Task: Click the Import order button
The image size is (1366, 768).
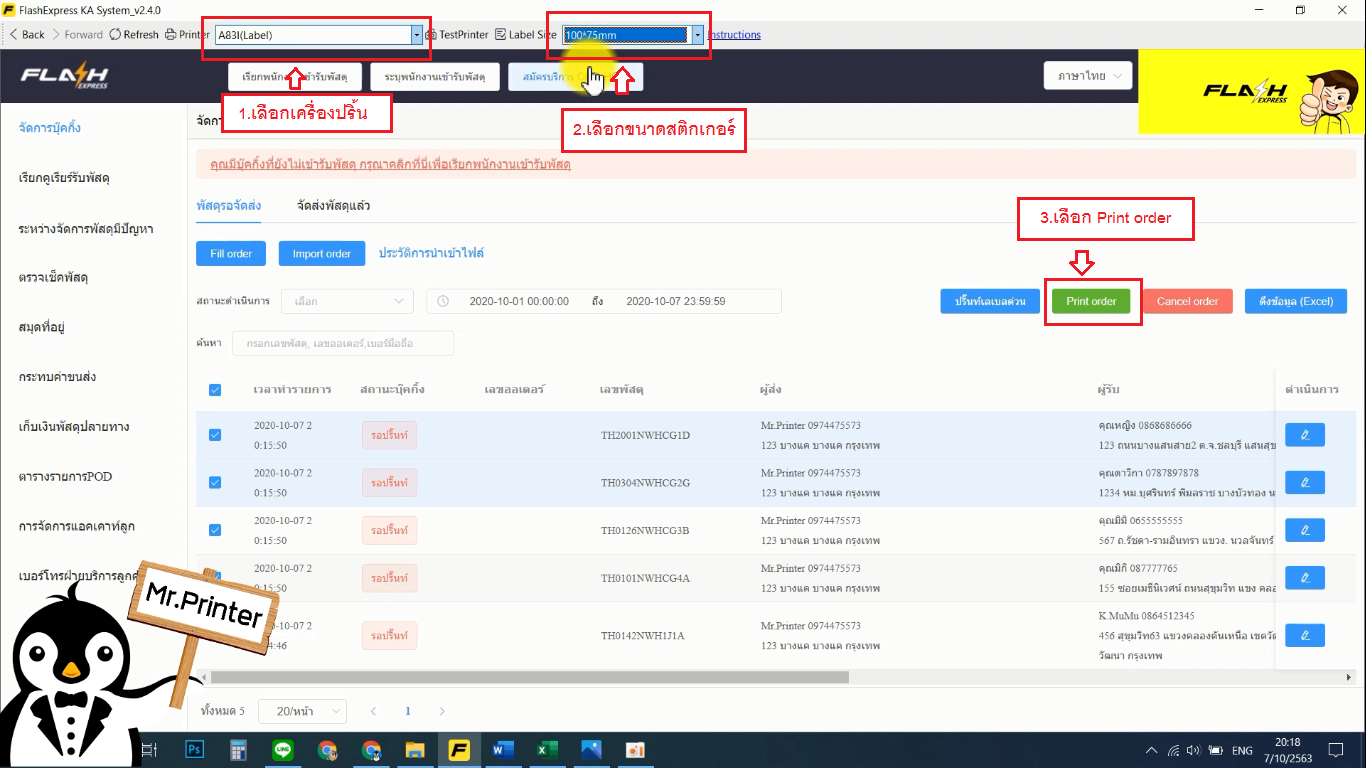Action: pyautogui.click(x=322, y=253)
